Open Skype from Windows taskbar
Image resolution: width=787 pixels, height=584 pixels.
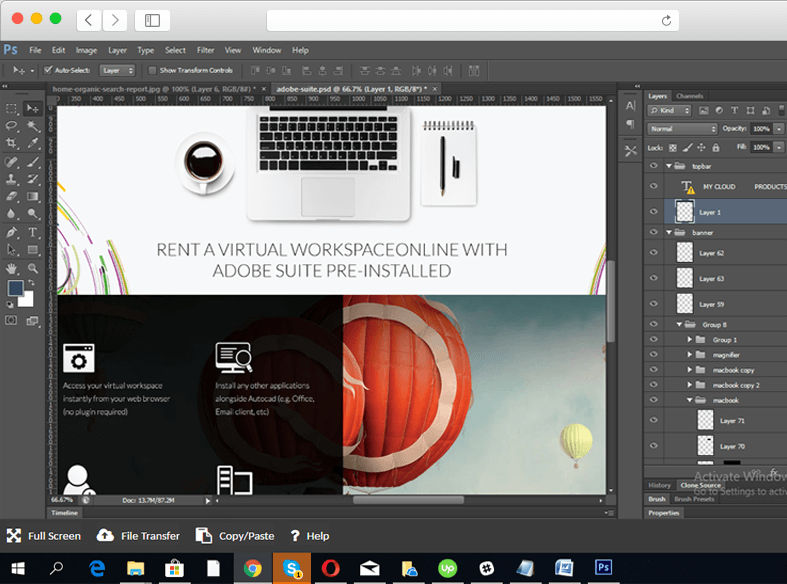(292, 568)
